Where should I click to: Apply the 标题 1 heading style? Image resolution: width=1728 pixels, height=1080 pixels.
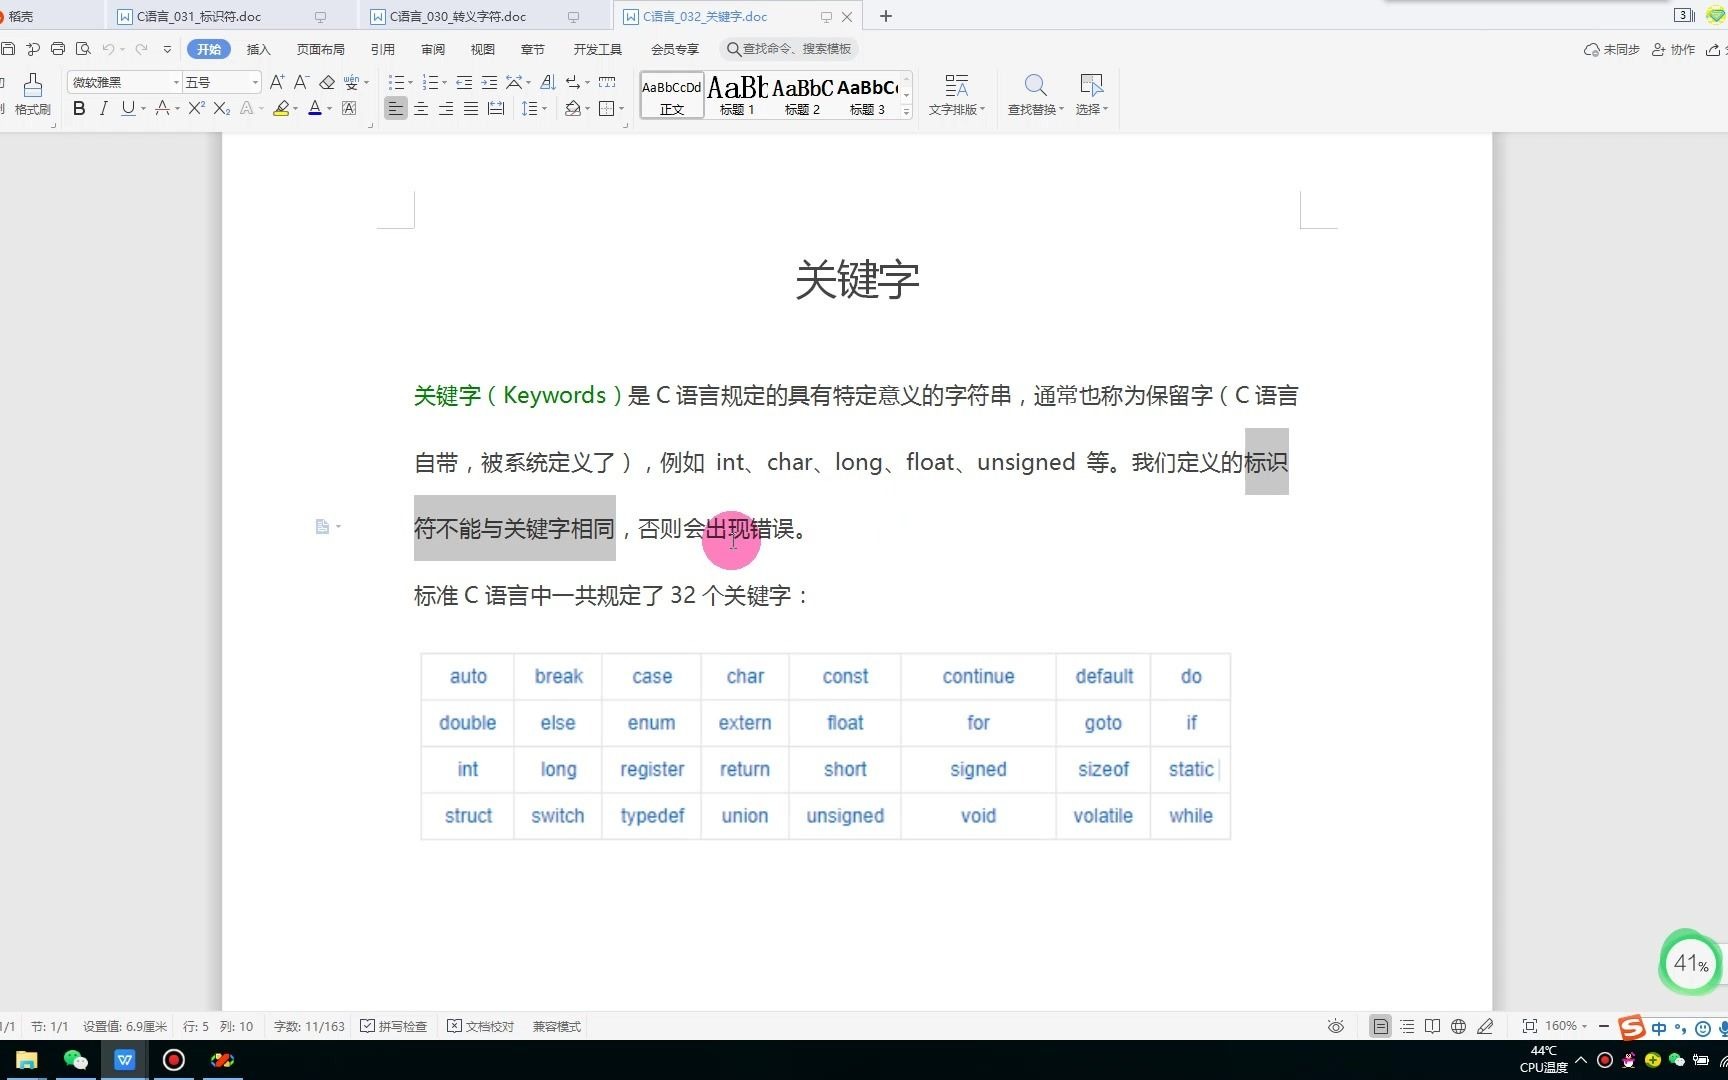tap(737, 96)
